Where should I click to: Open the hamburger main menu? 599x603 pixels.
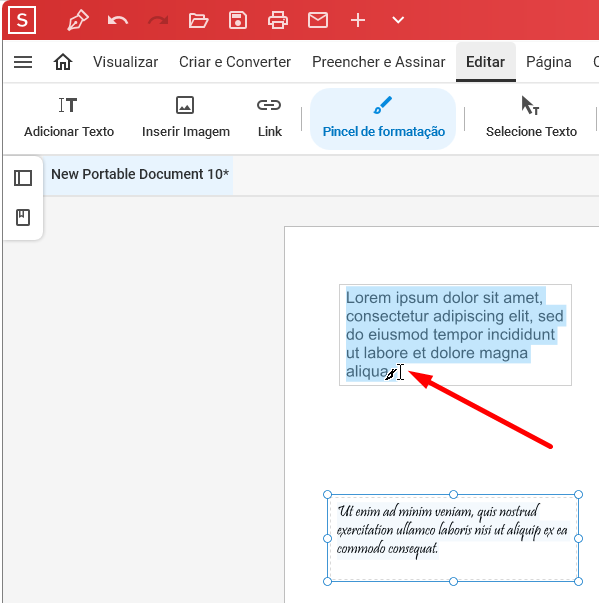tap(23, 62)
